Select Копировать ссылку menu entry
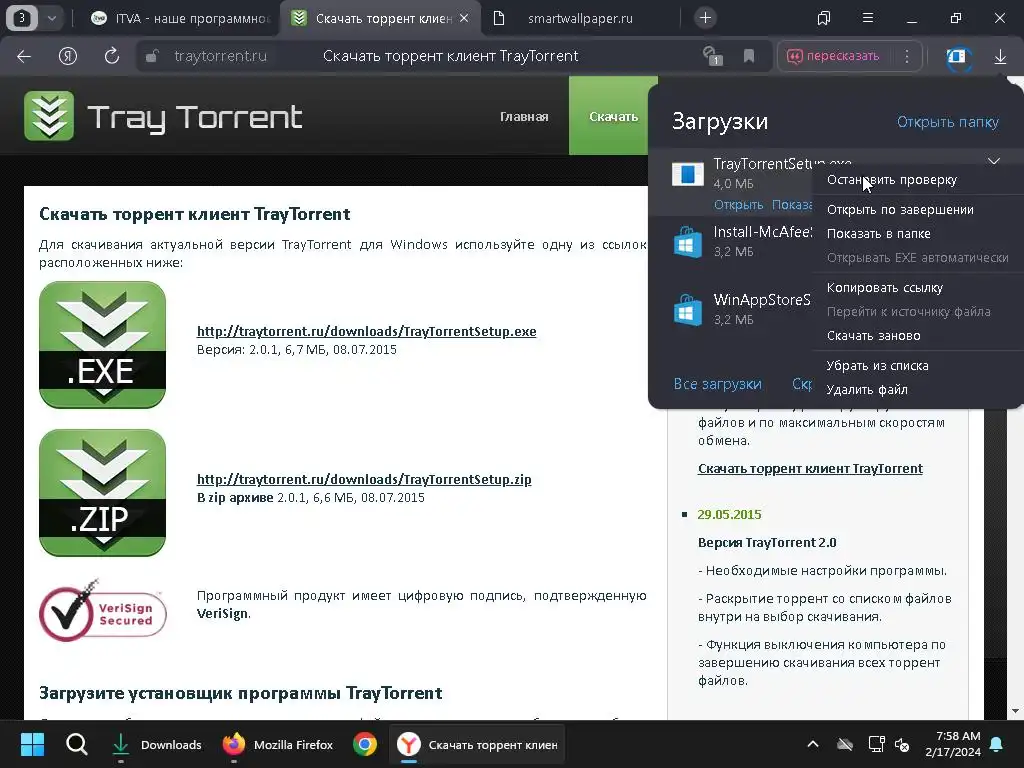 (918, 288)
